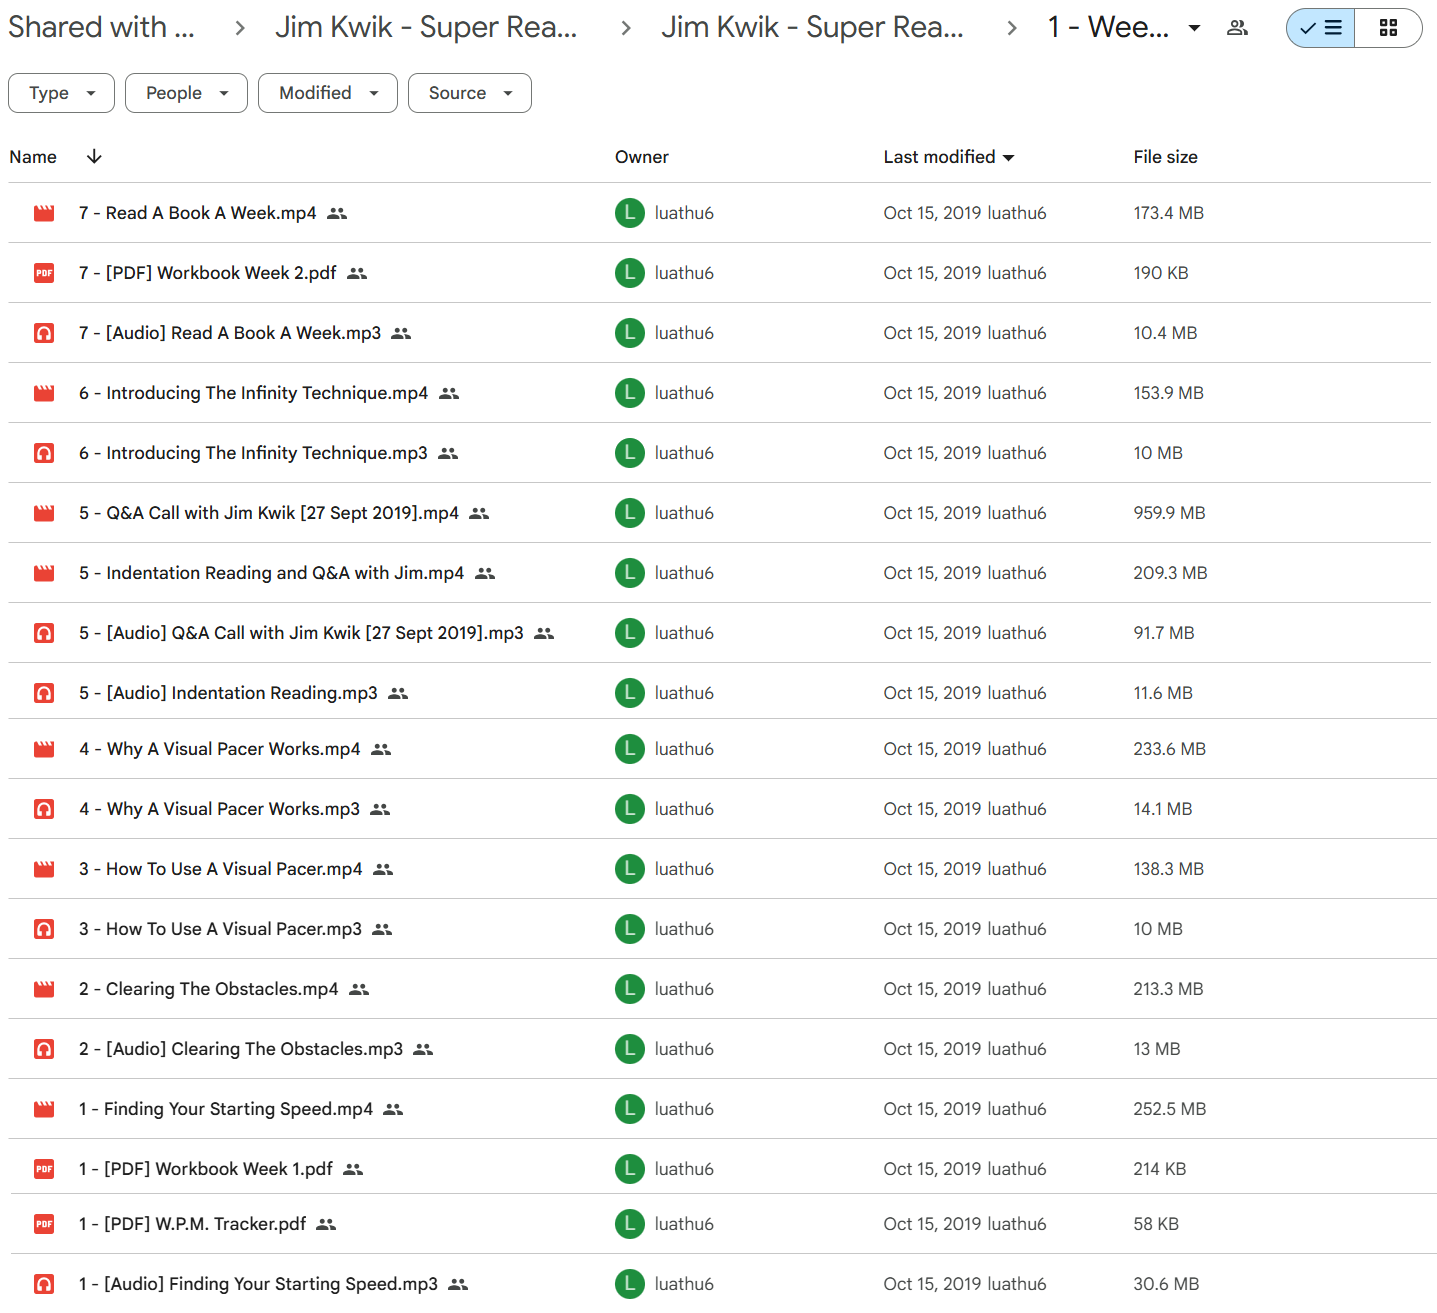Click audio icon of [Audio] Indentation Reading.mp3

(x=44, y=693)
